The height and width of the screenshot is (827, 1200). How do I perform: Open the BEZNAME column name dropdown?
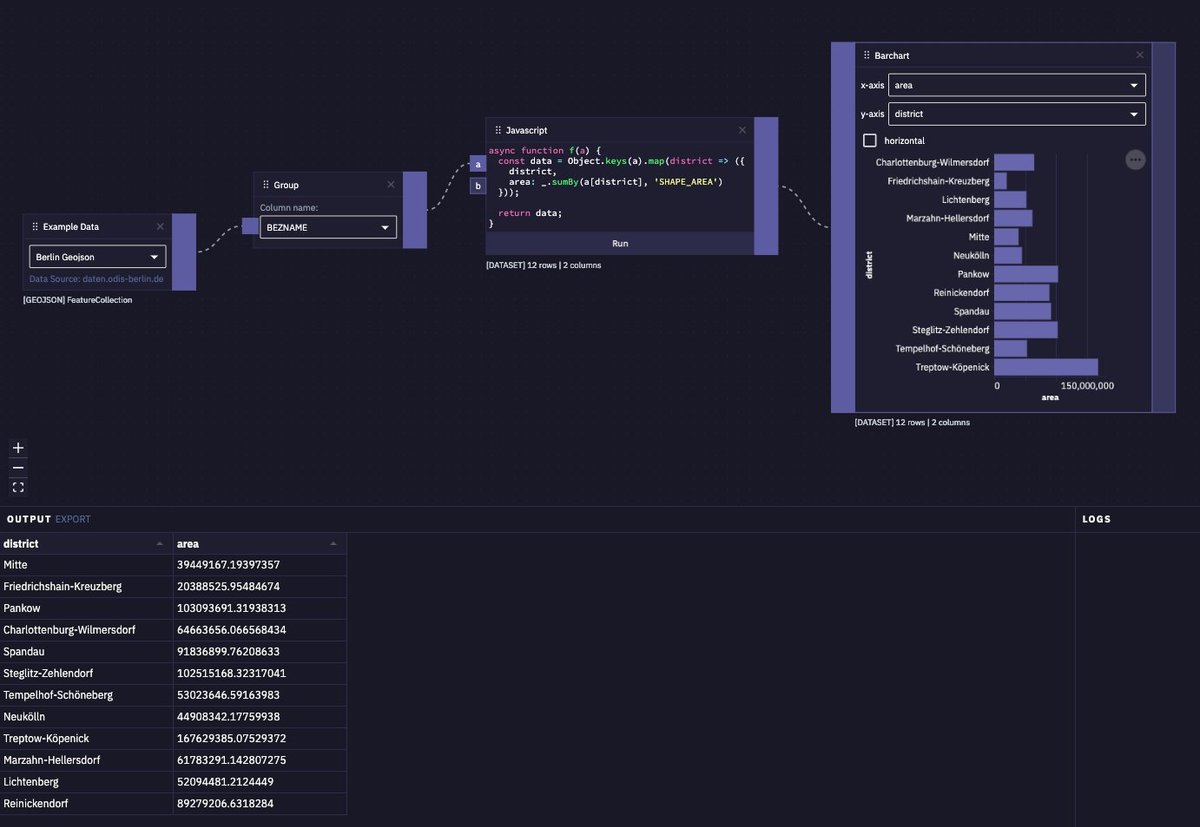327,227
